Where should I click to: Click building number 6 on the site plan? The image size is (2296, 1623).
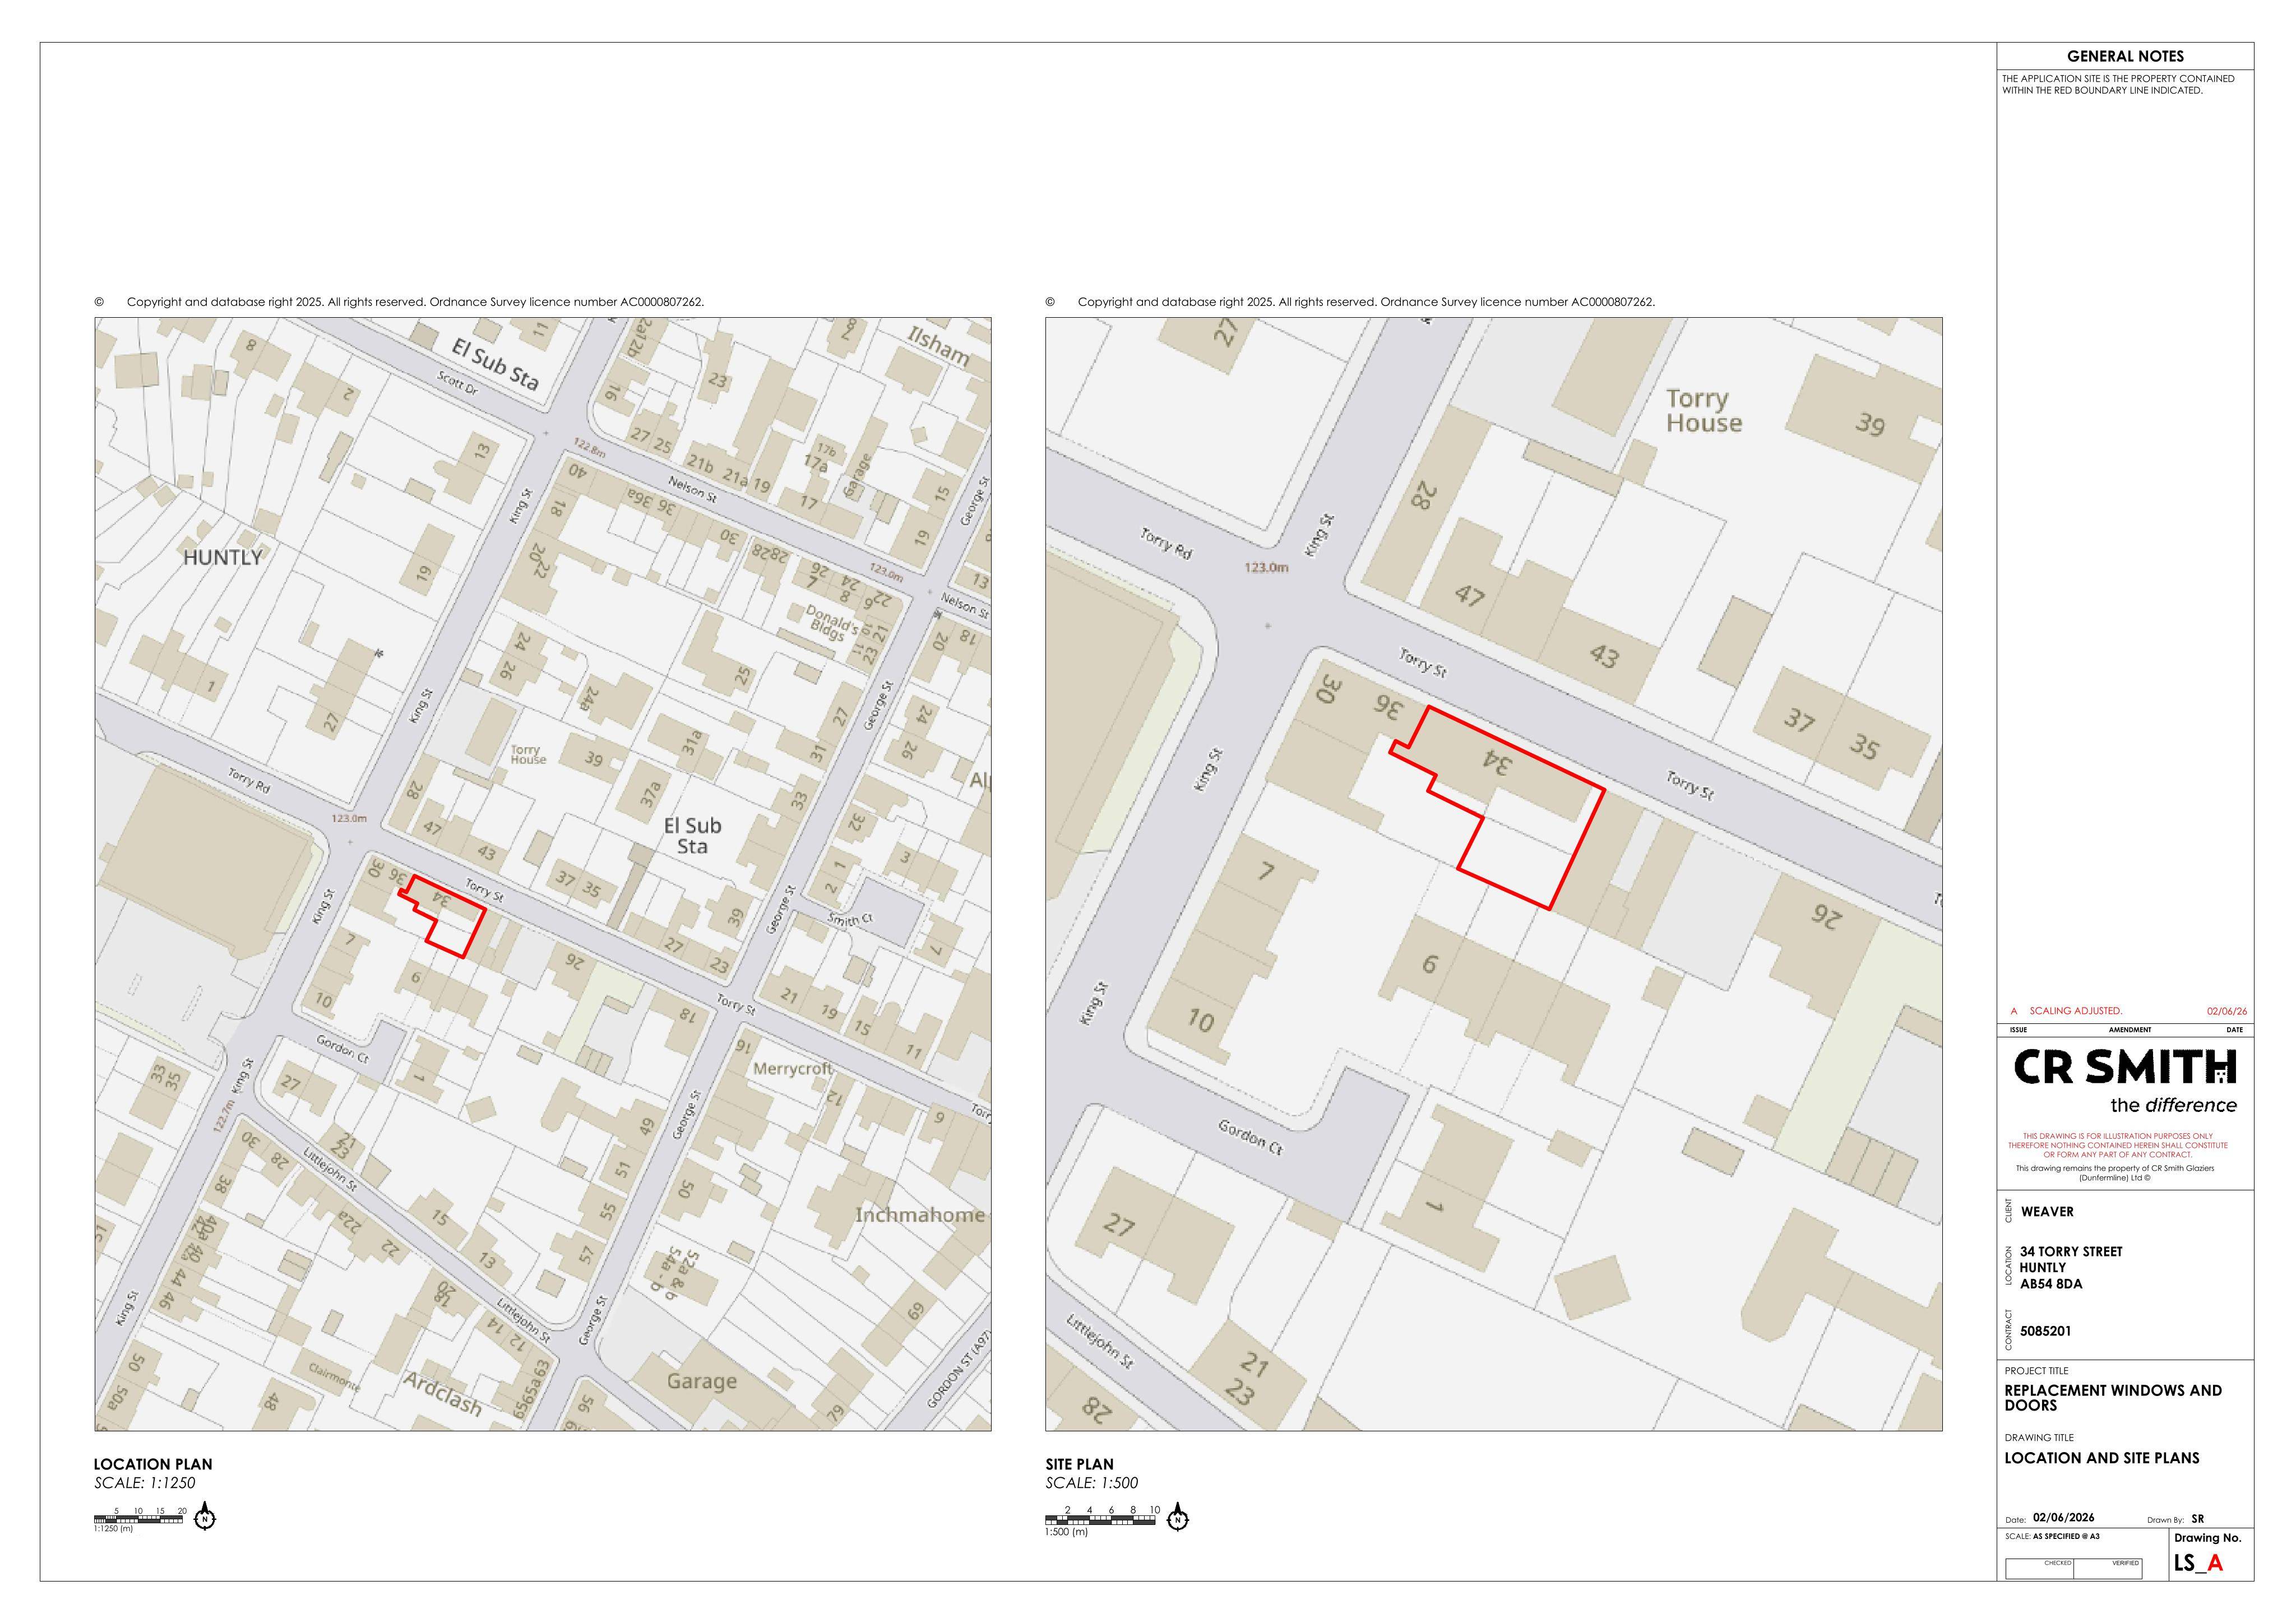[1430, 964]
